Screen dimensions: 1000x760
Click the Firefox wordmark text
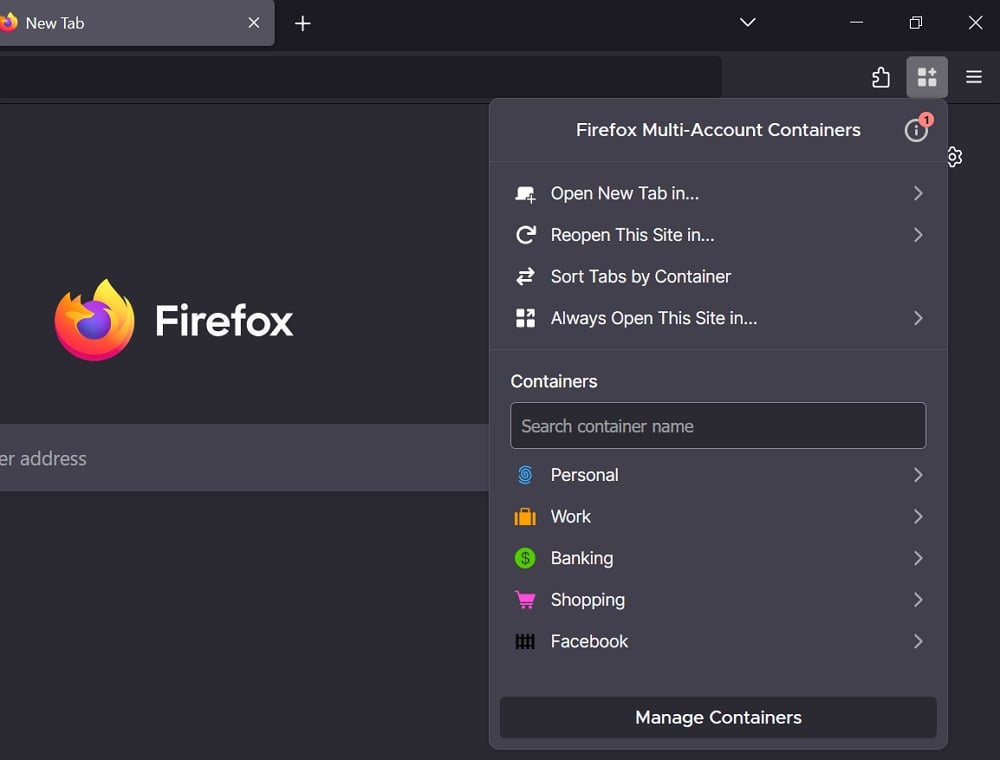(224, 321)
